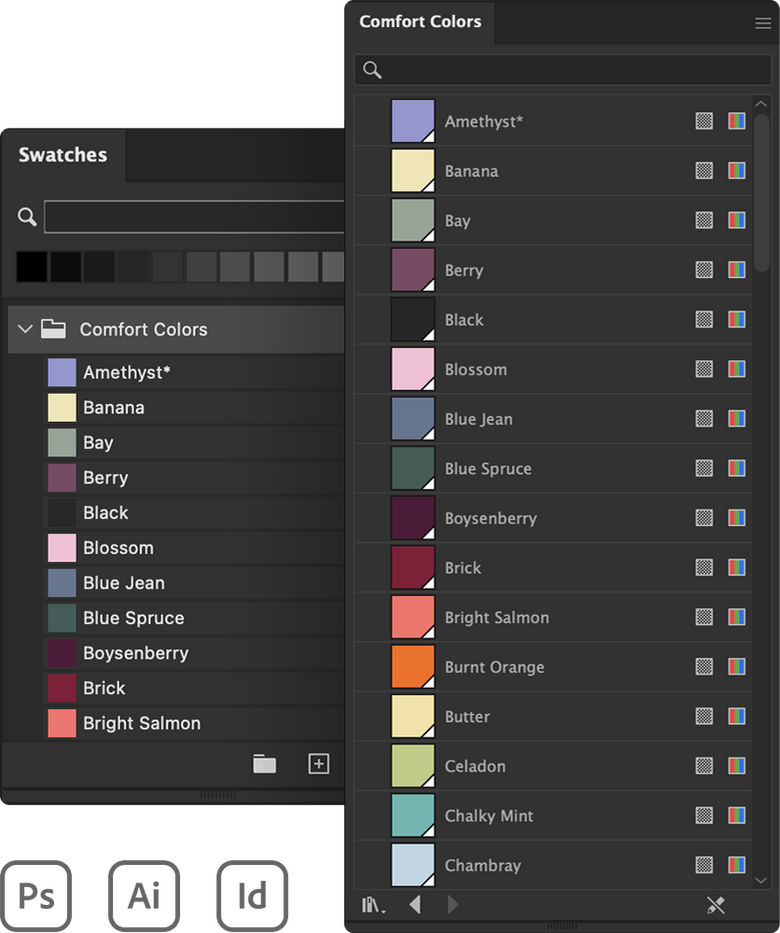The height and width of the screenshot is (933, 780).
Task: Click the forward navigation arrow
Action: (452, 903)
